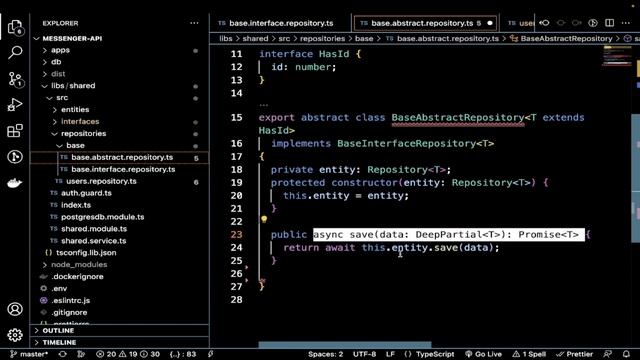Open the Accounts menu icon

(x=15, y=309)
